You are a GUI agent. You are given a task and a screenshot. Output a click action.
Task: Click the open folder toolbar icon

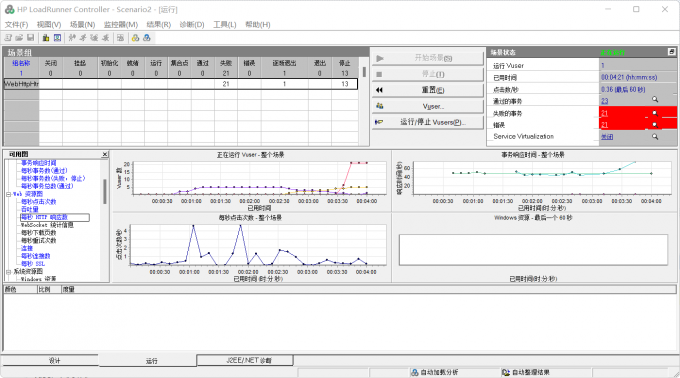[x=20, y=38]
